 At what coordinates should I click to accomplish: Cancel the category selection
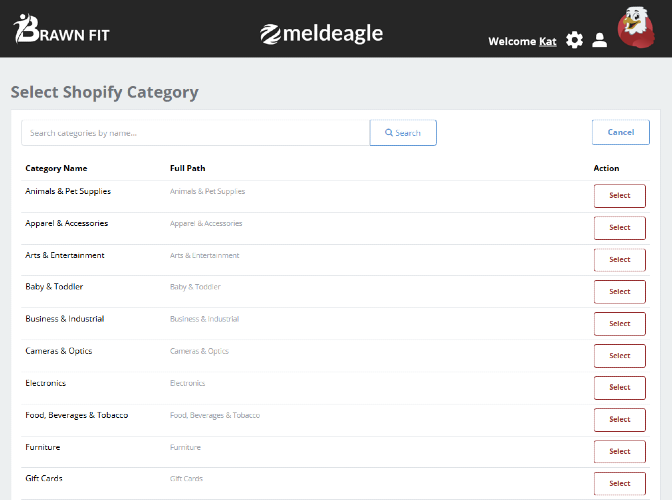point(621,132)
